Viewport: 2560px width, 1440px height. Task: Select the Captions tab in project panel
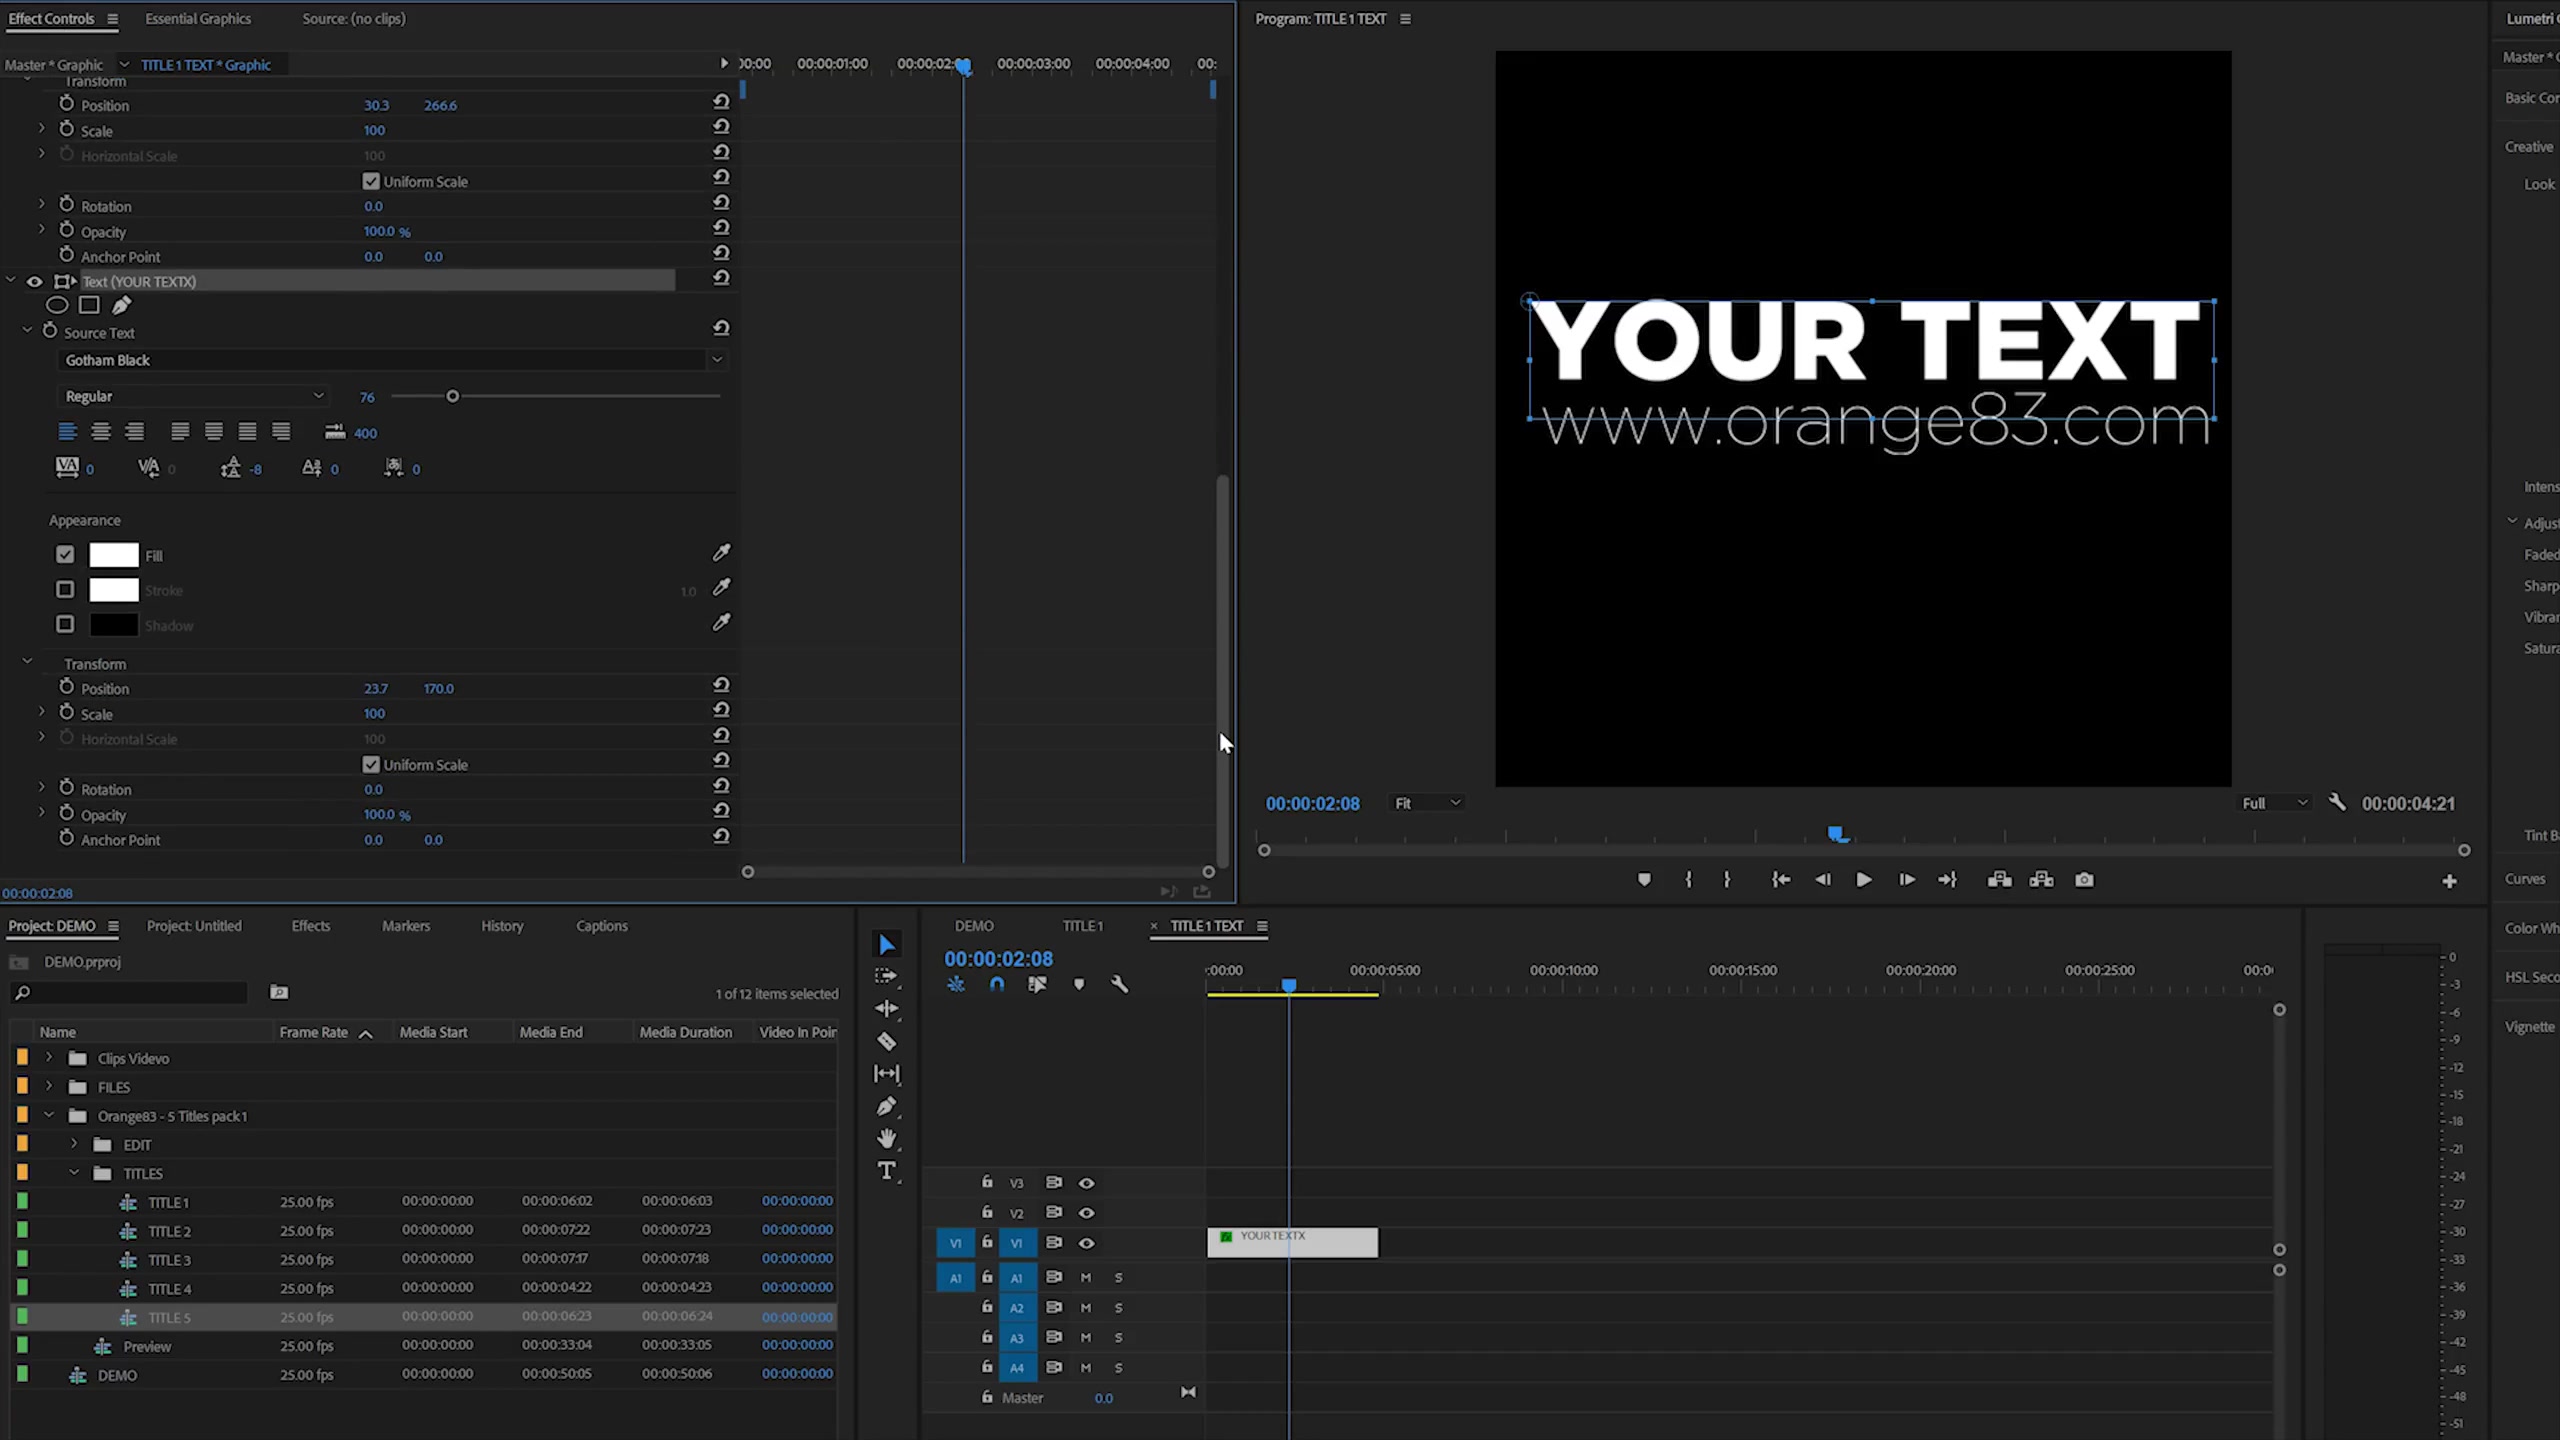[601, 925]
